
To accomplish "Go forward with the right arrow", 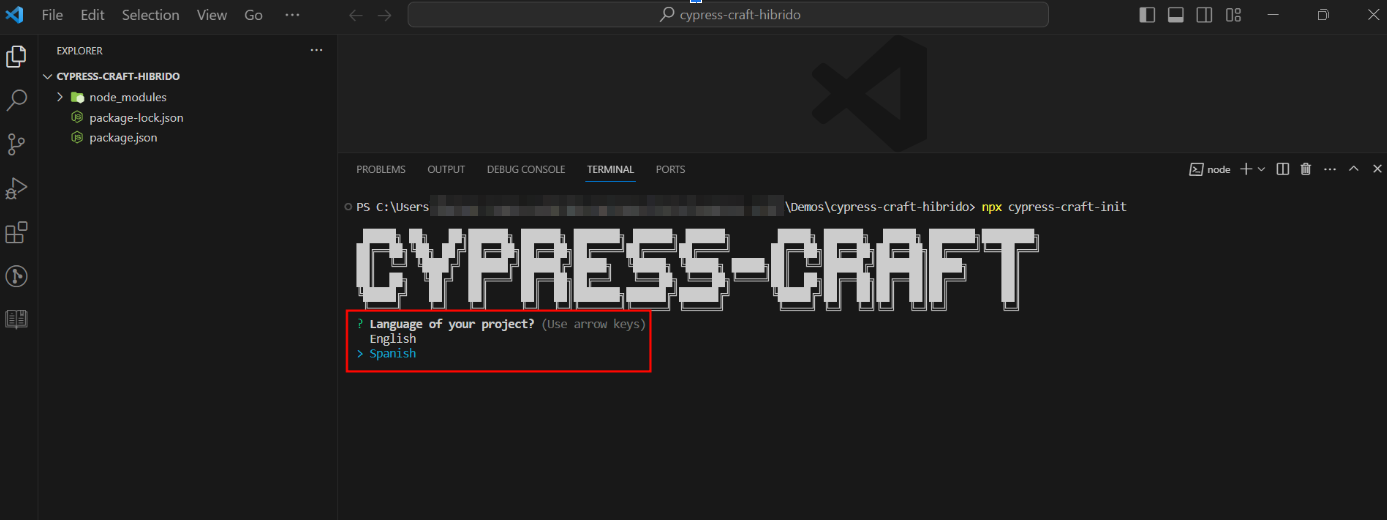I will coord(385,15).
